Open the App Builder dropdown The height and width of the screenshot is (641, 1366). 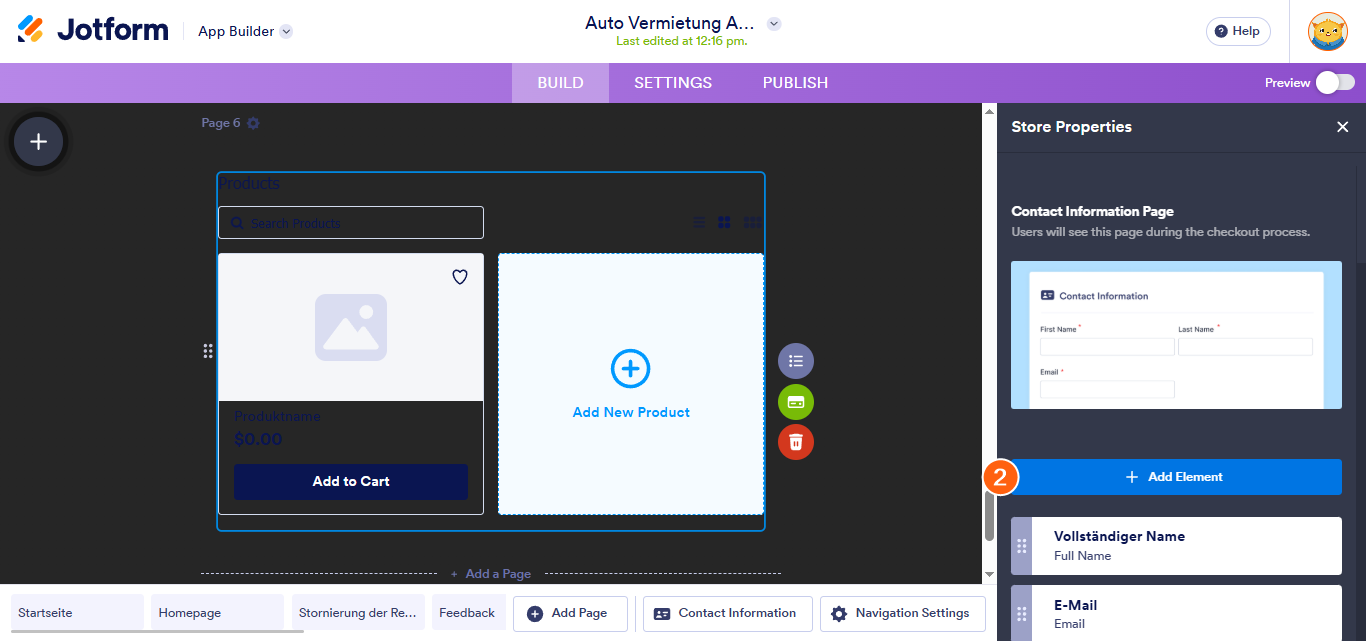pos(244,31)
